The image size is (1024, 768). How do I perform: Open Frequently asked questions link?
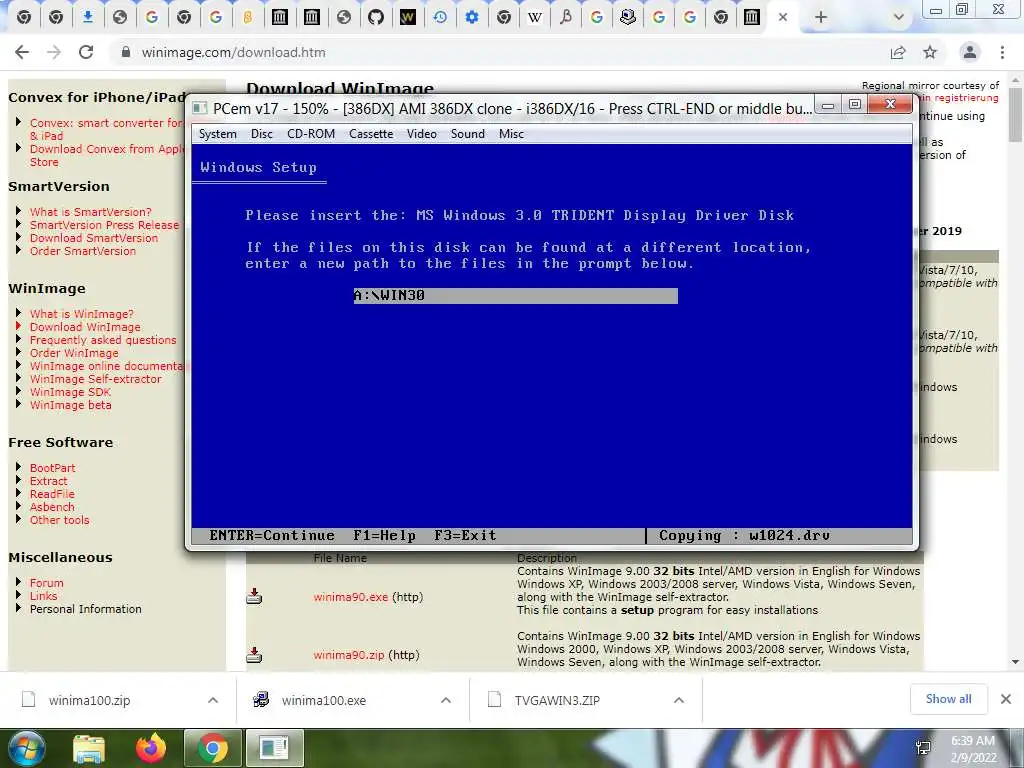tap(103, 340)
